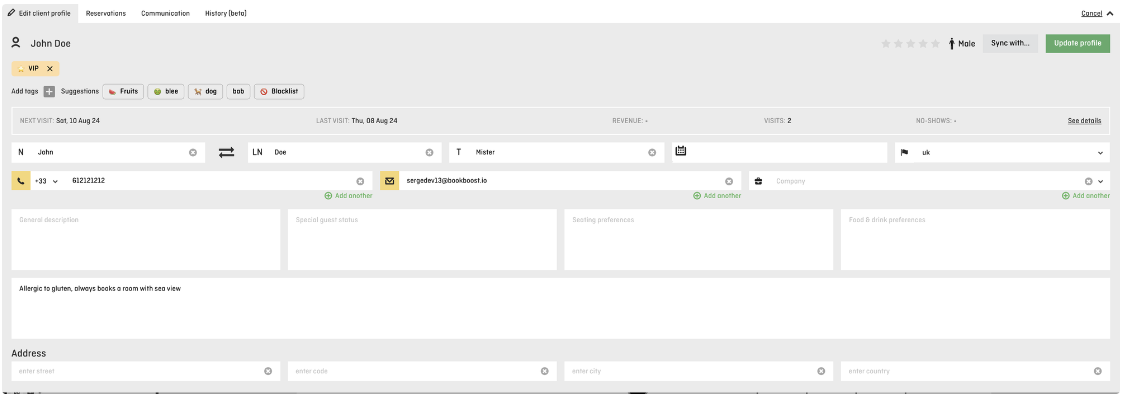Click the Seating preferences box
Screen dimensions: 1124x396
(699, 240)
